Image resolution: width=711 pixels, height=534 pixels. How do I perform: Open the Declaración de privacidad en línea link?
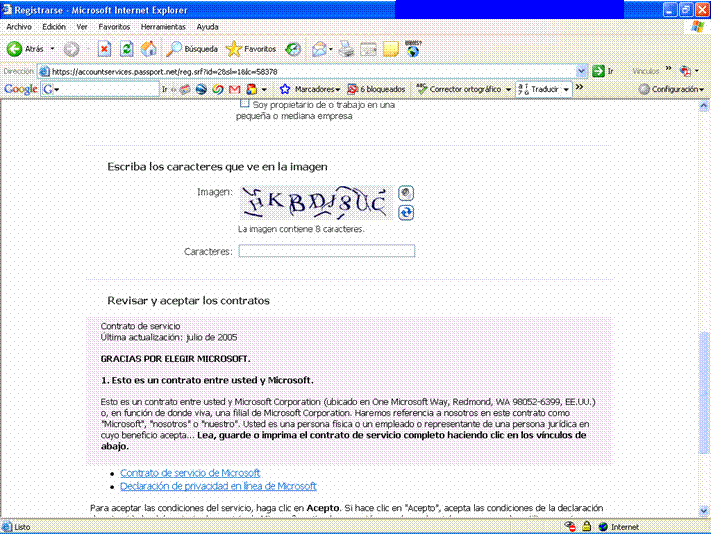tap(218, 486)
